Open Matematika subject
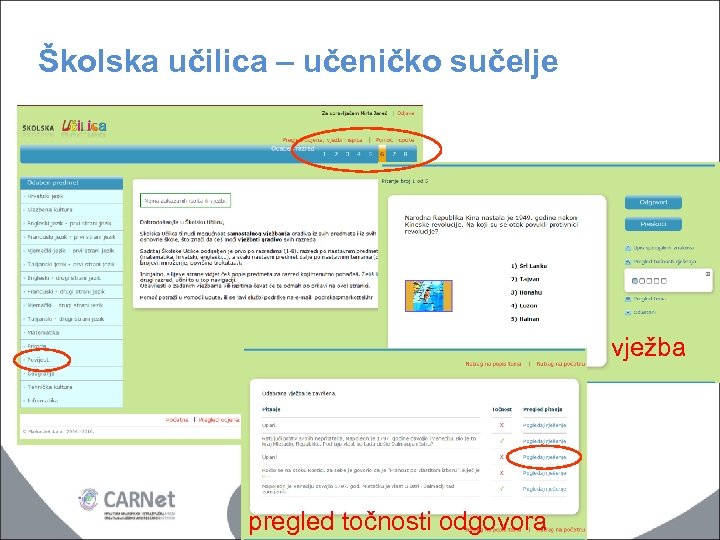This screenshot has width=720, height=540. (72, 332)
